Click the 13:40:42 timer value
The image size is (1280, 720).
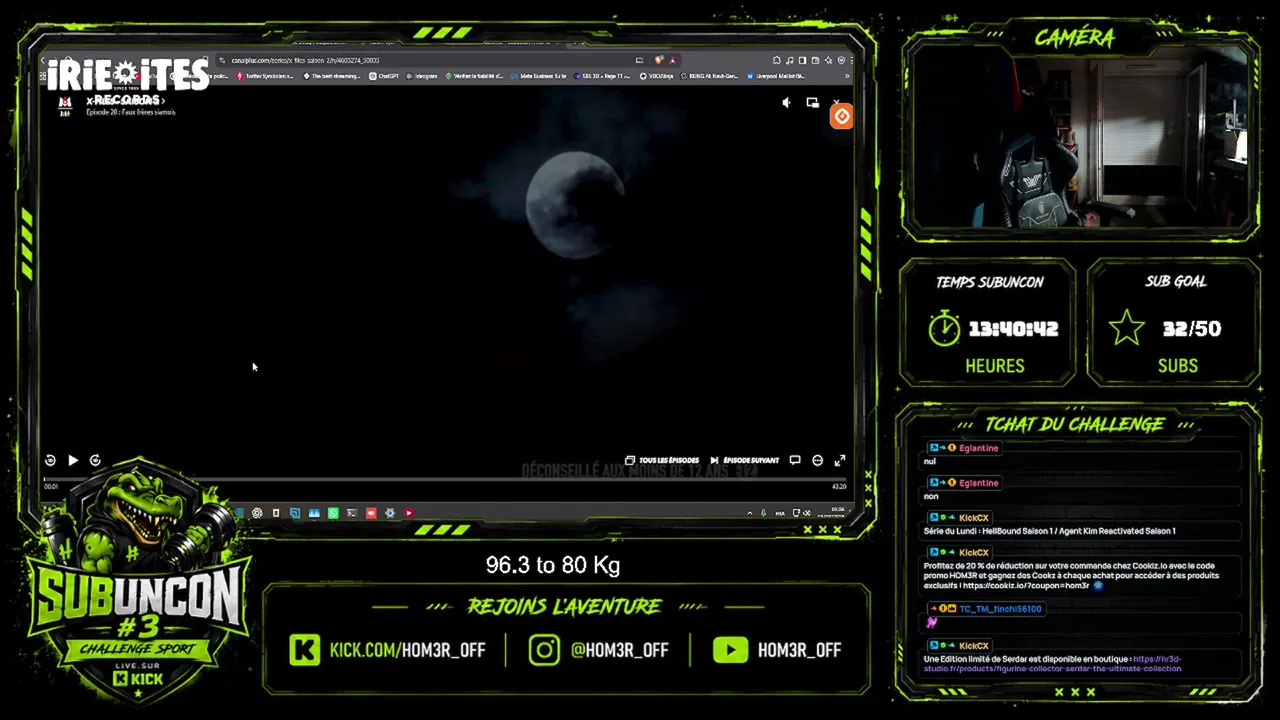[x=1013, y=329]
